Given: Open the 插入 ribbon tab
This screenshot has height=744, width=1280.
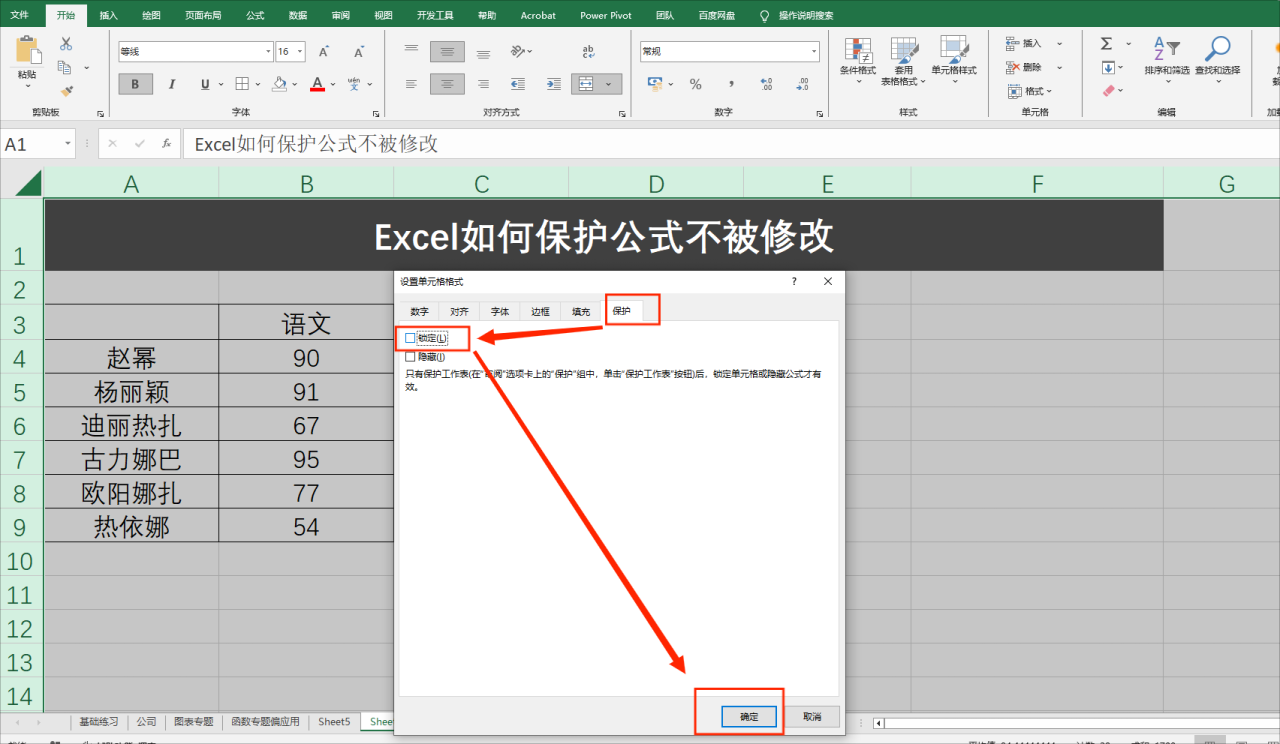Looking at the screenshot, I should 108,15.
